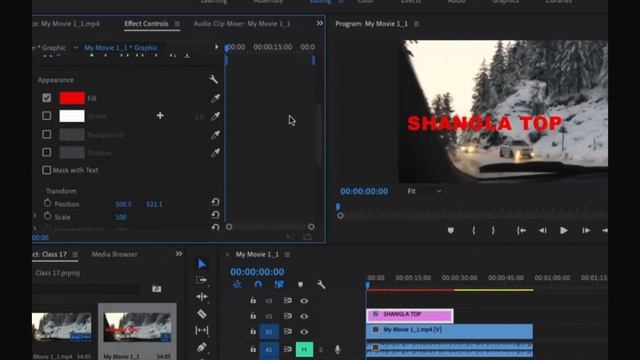Reset the Scale parameter
Viewport: 640px width, 360px height.
coord(216,215)
